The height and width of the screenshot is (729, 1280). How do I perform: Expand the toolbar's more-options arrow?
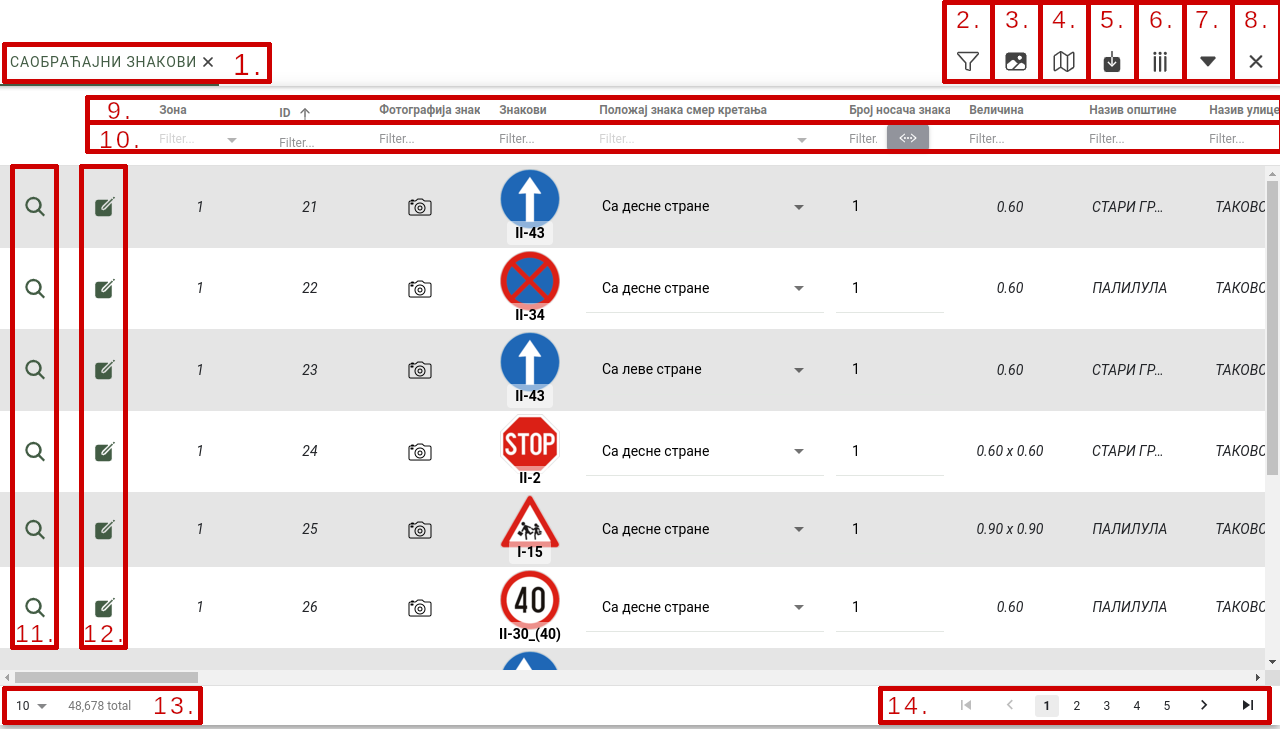tap(1208, 62)
